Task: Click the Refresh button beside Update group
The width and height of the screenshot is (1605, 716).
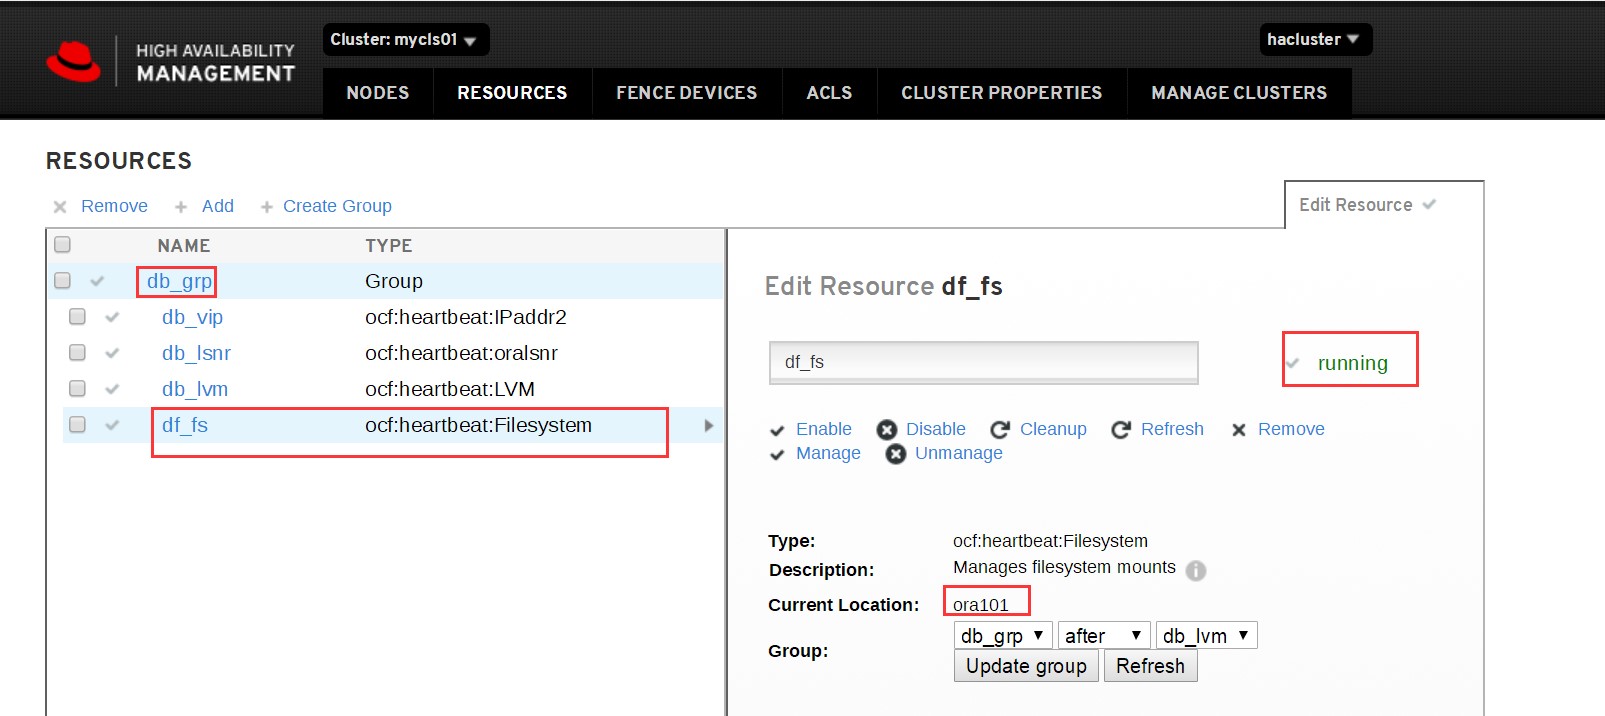Action: click(x=1150, y=666)
